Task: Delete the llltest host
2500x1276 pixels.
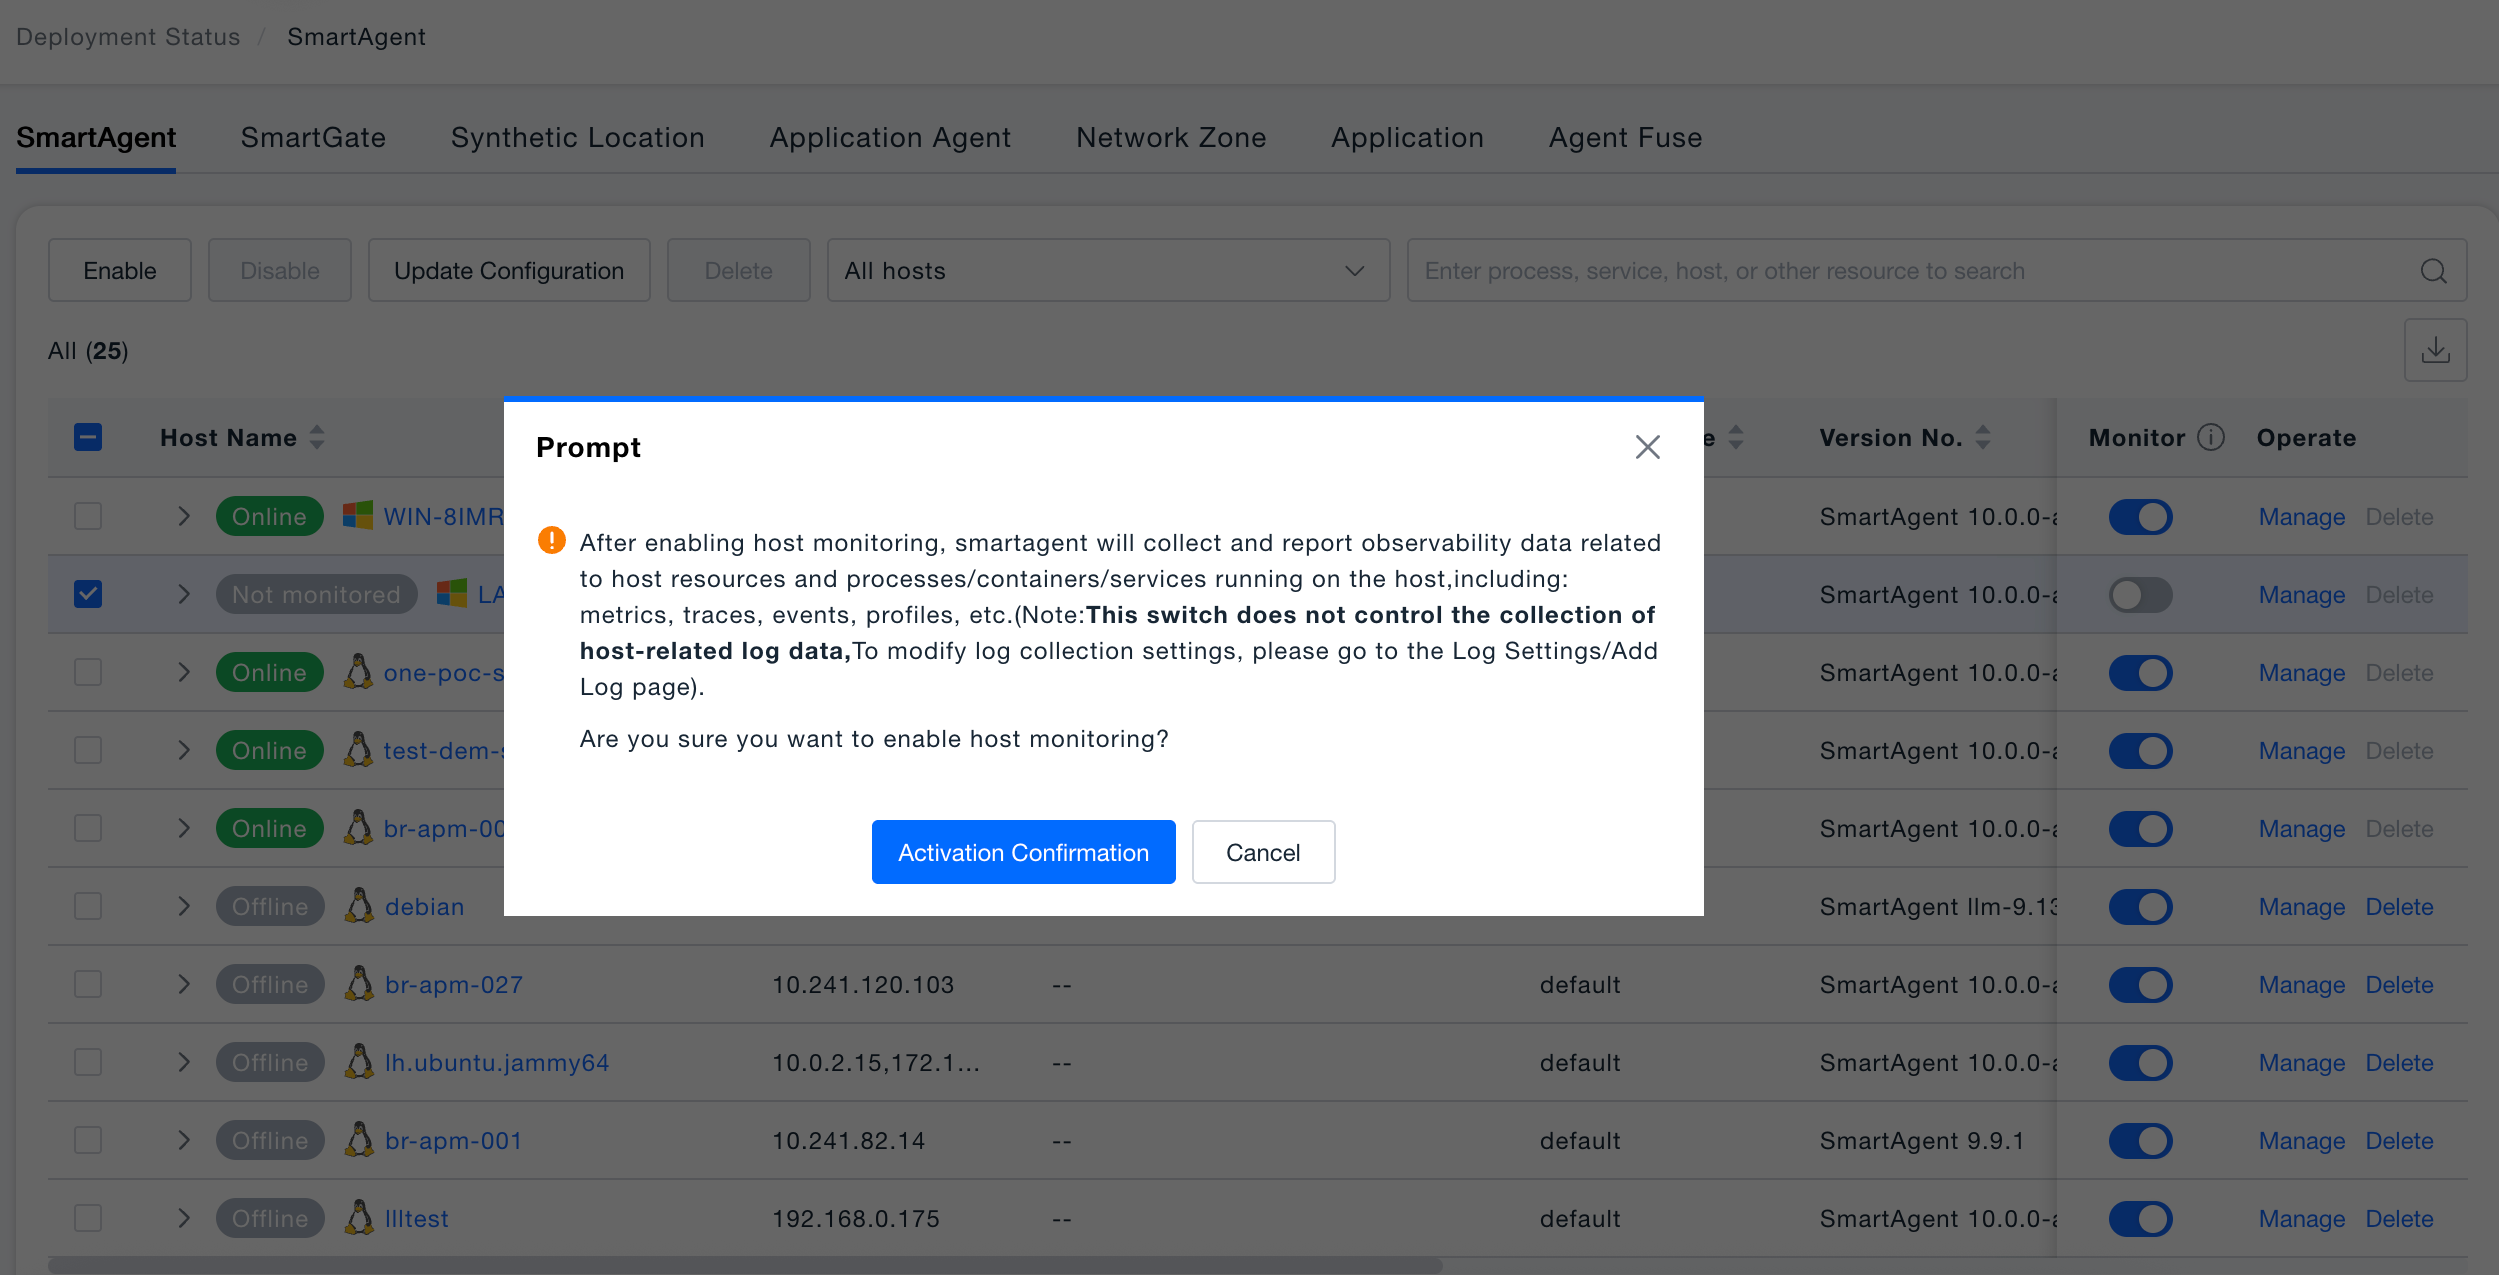Action: click(x=2399, y=1219)
